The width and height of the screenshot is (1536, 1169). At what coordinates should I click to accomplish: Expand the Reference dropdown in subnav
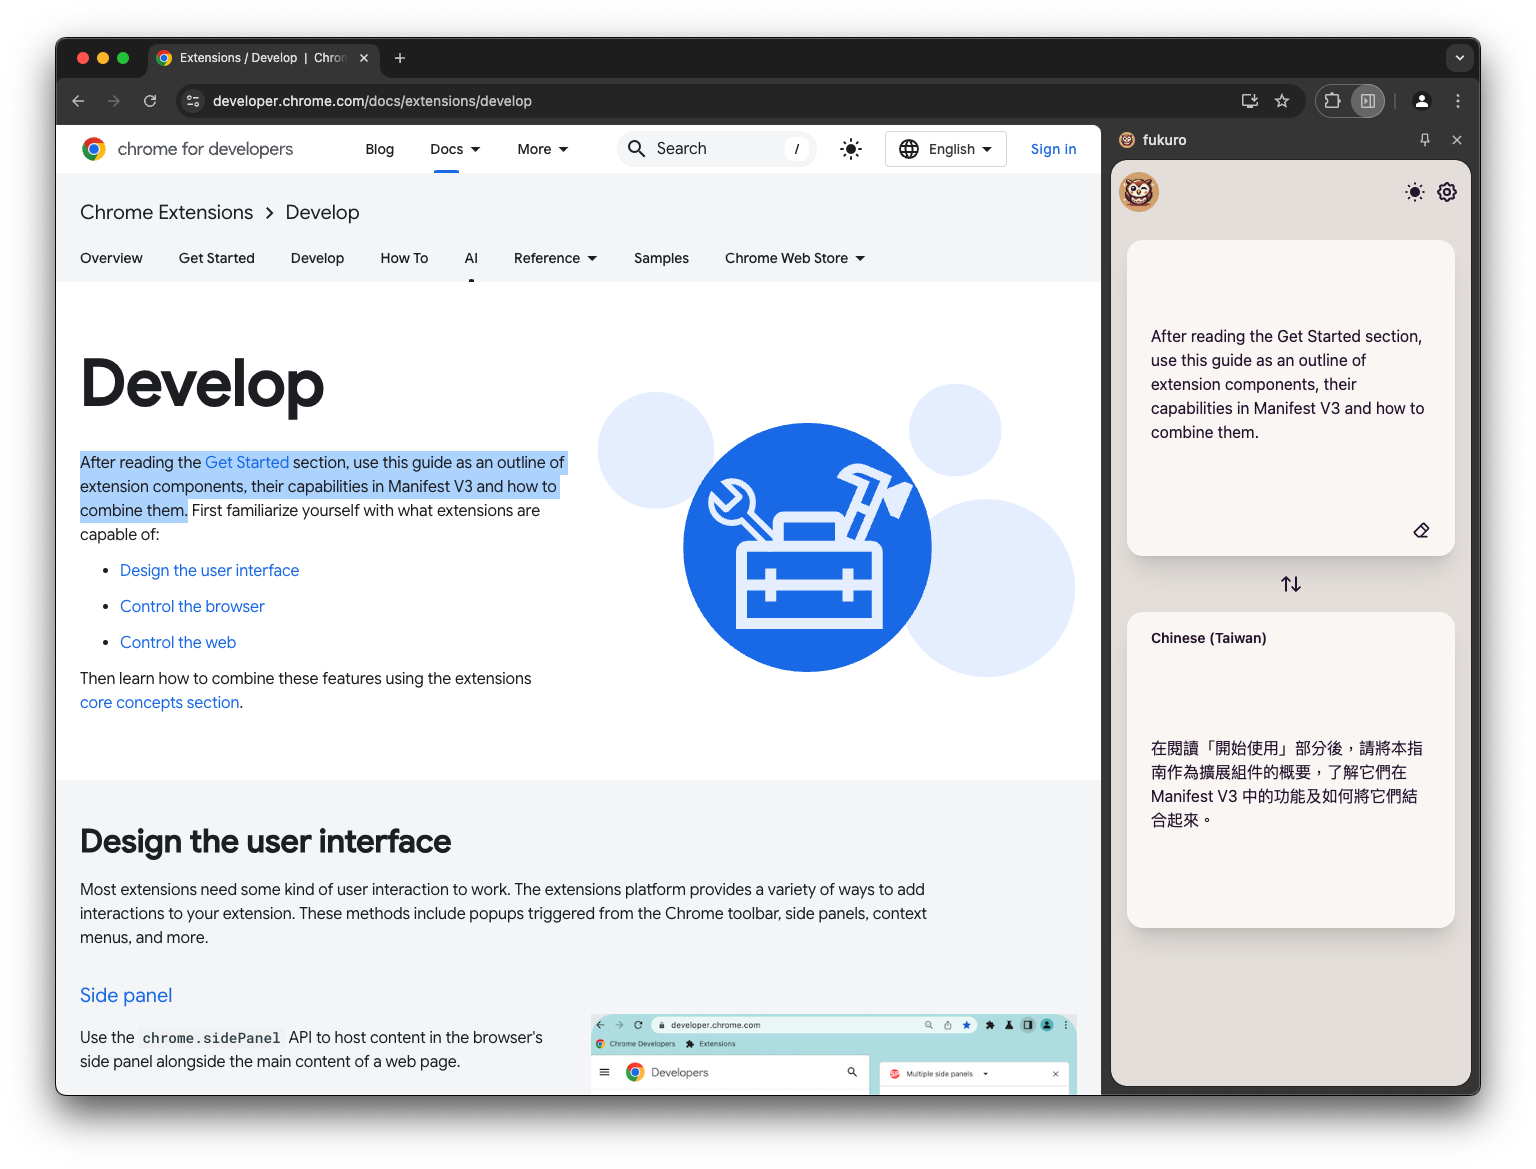click(555, 258)
